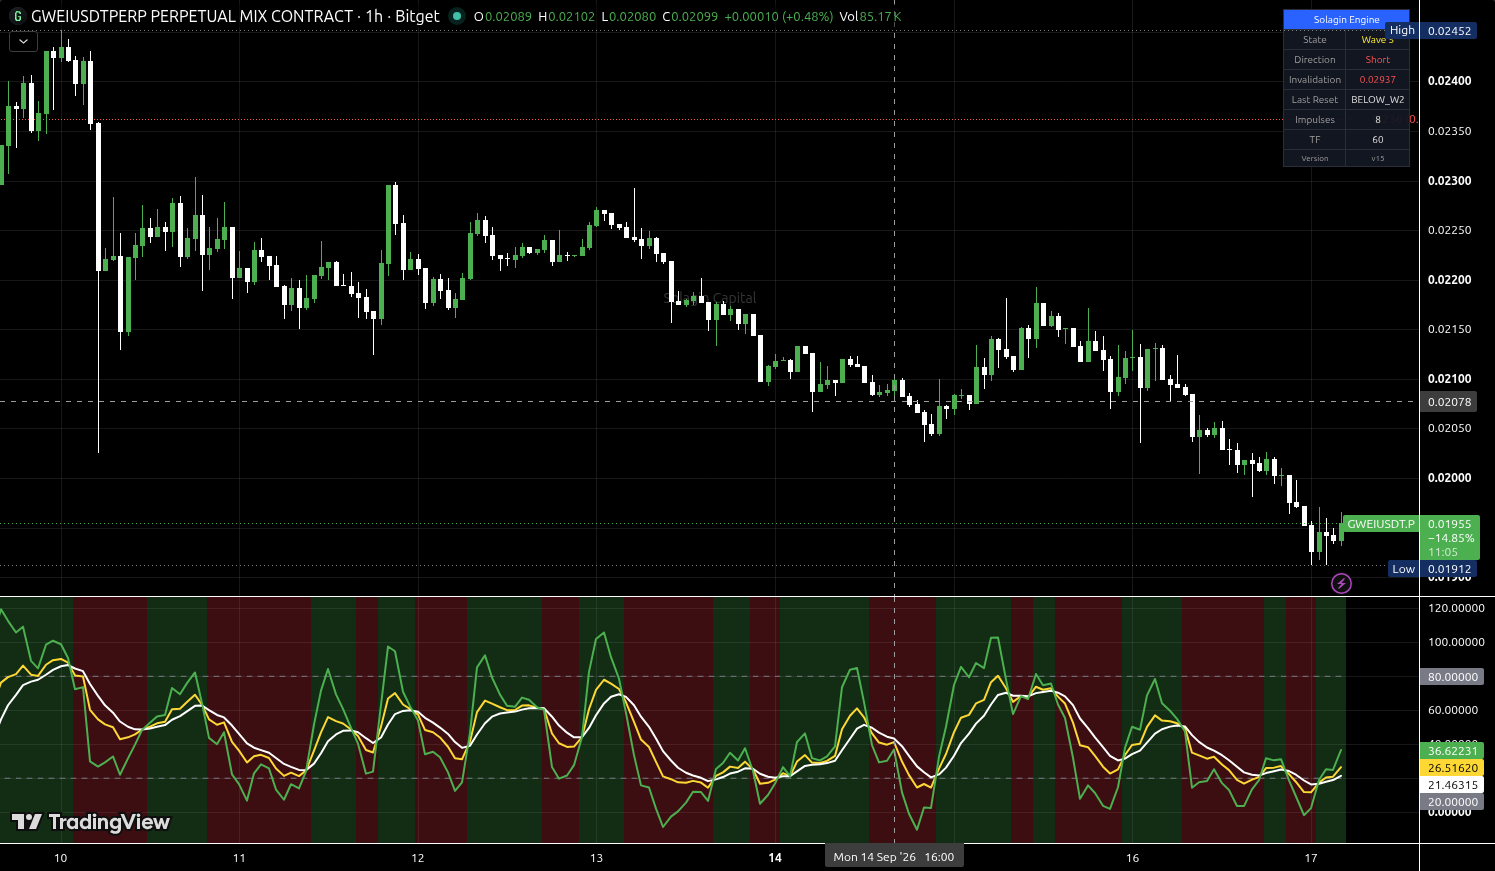The height and width of the screenshot is (871, 1495).
Task: Click the 21.46315 white indicator value
Action: click(1452, 785)
